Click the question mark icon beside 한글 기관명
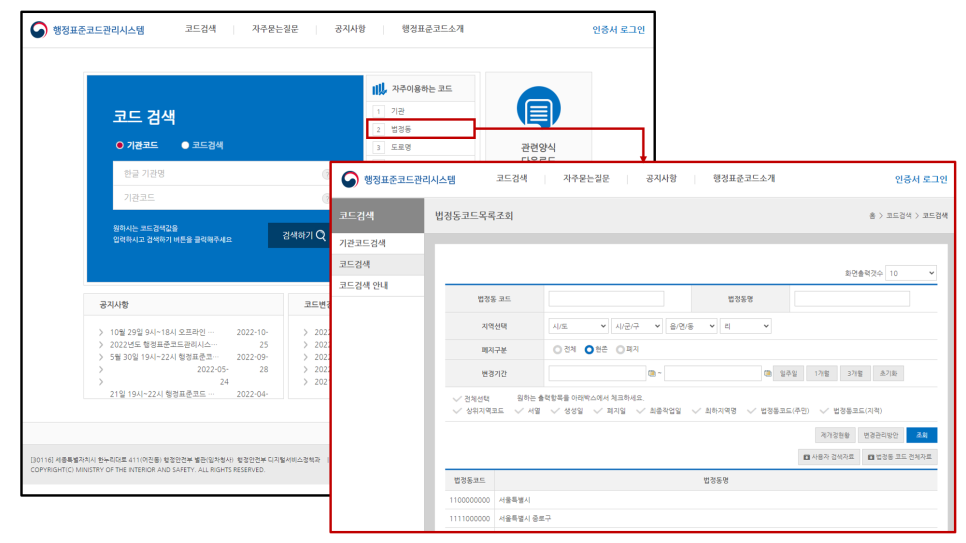Screen dimensions: 966x543 pos(326,174)
